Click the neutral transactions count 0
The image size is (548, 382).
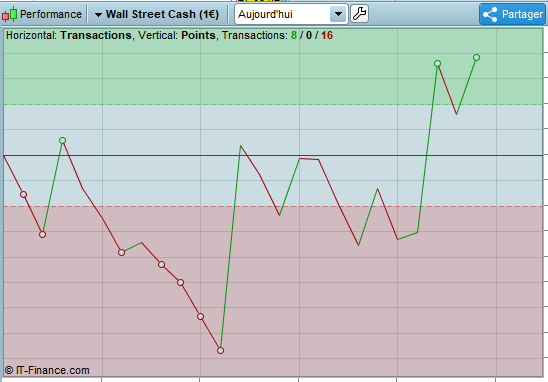click(309, 35)
